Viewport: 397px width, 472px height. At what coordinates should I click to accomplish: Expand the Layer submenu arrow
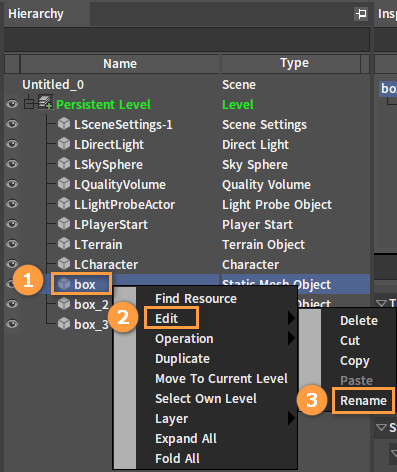point(291,418)
